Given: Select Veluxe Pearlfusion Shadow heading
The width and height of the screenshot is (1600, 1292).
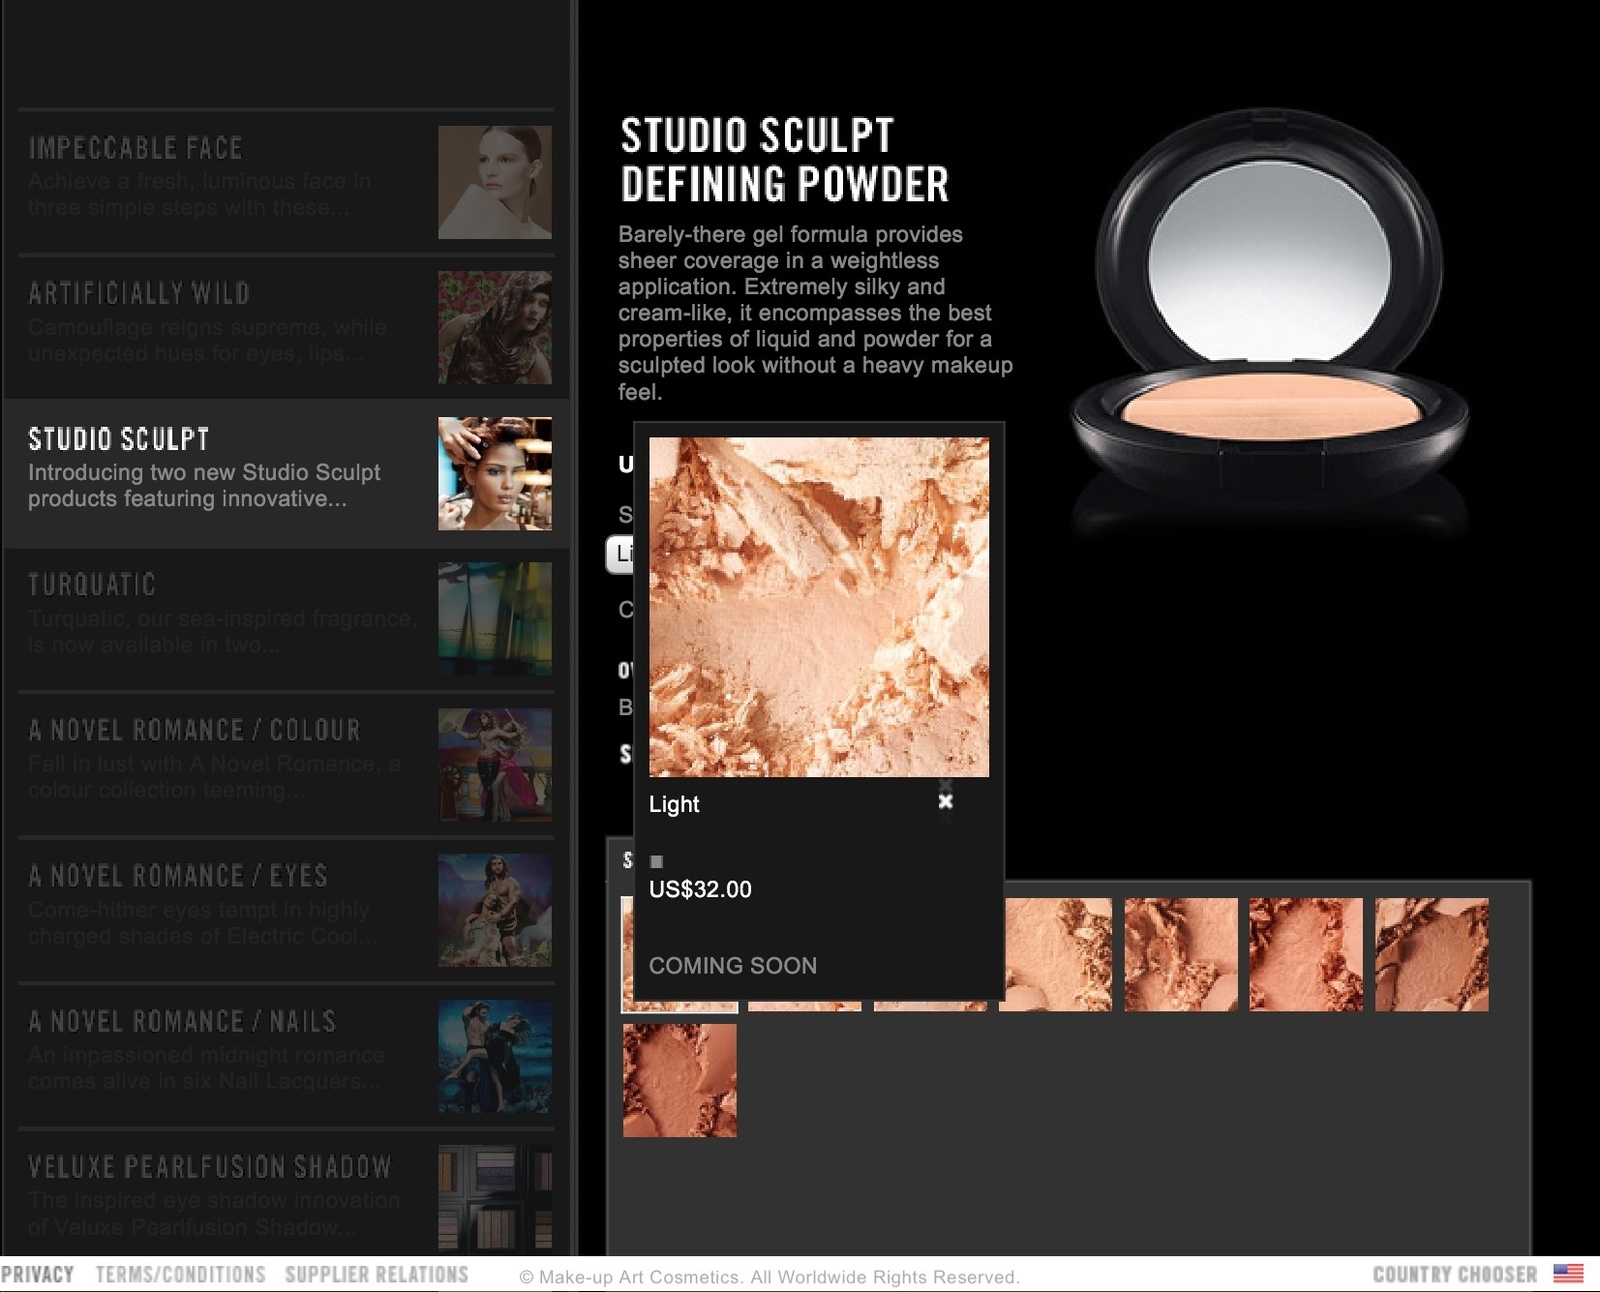Looking at the screenshot, I should [x=210, y=1167].
